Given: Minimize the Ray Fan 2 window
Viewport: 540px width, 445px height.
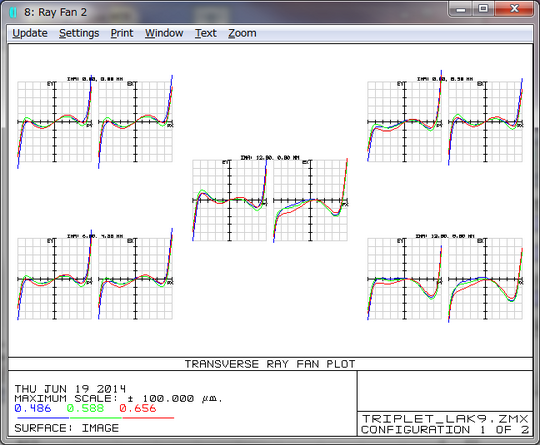Looking at the screenshot, I should pos(461,9).
